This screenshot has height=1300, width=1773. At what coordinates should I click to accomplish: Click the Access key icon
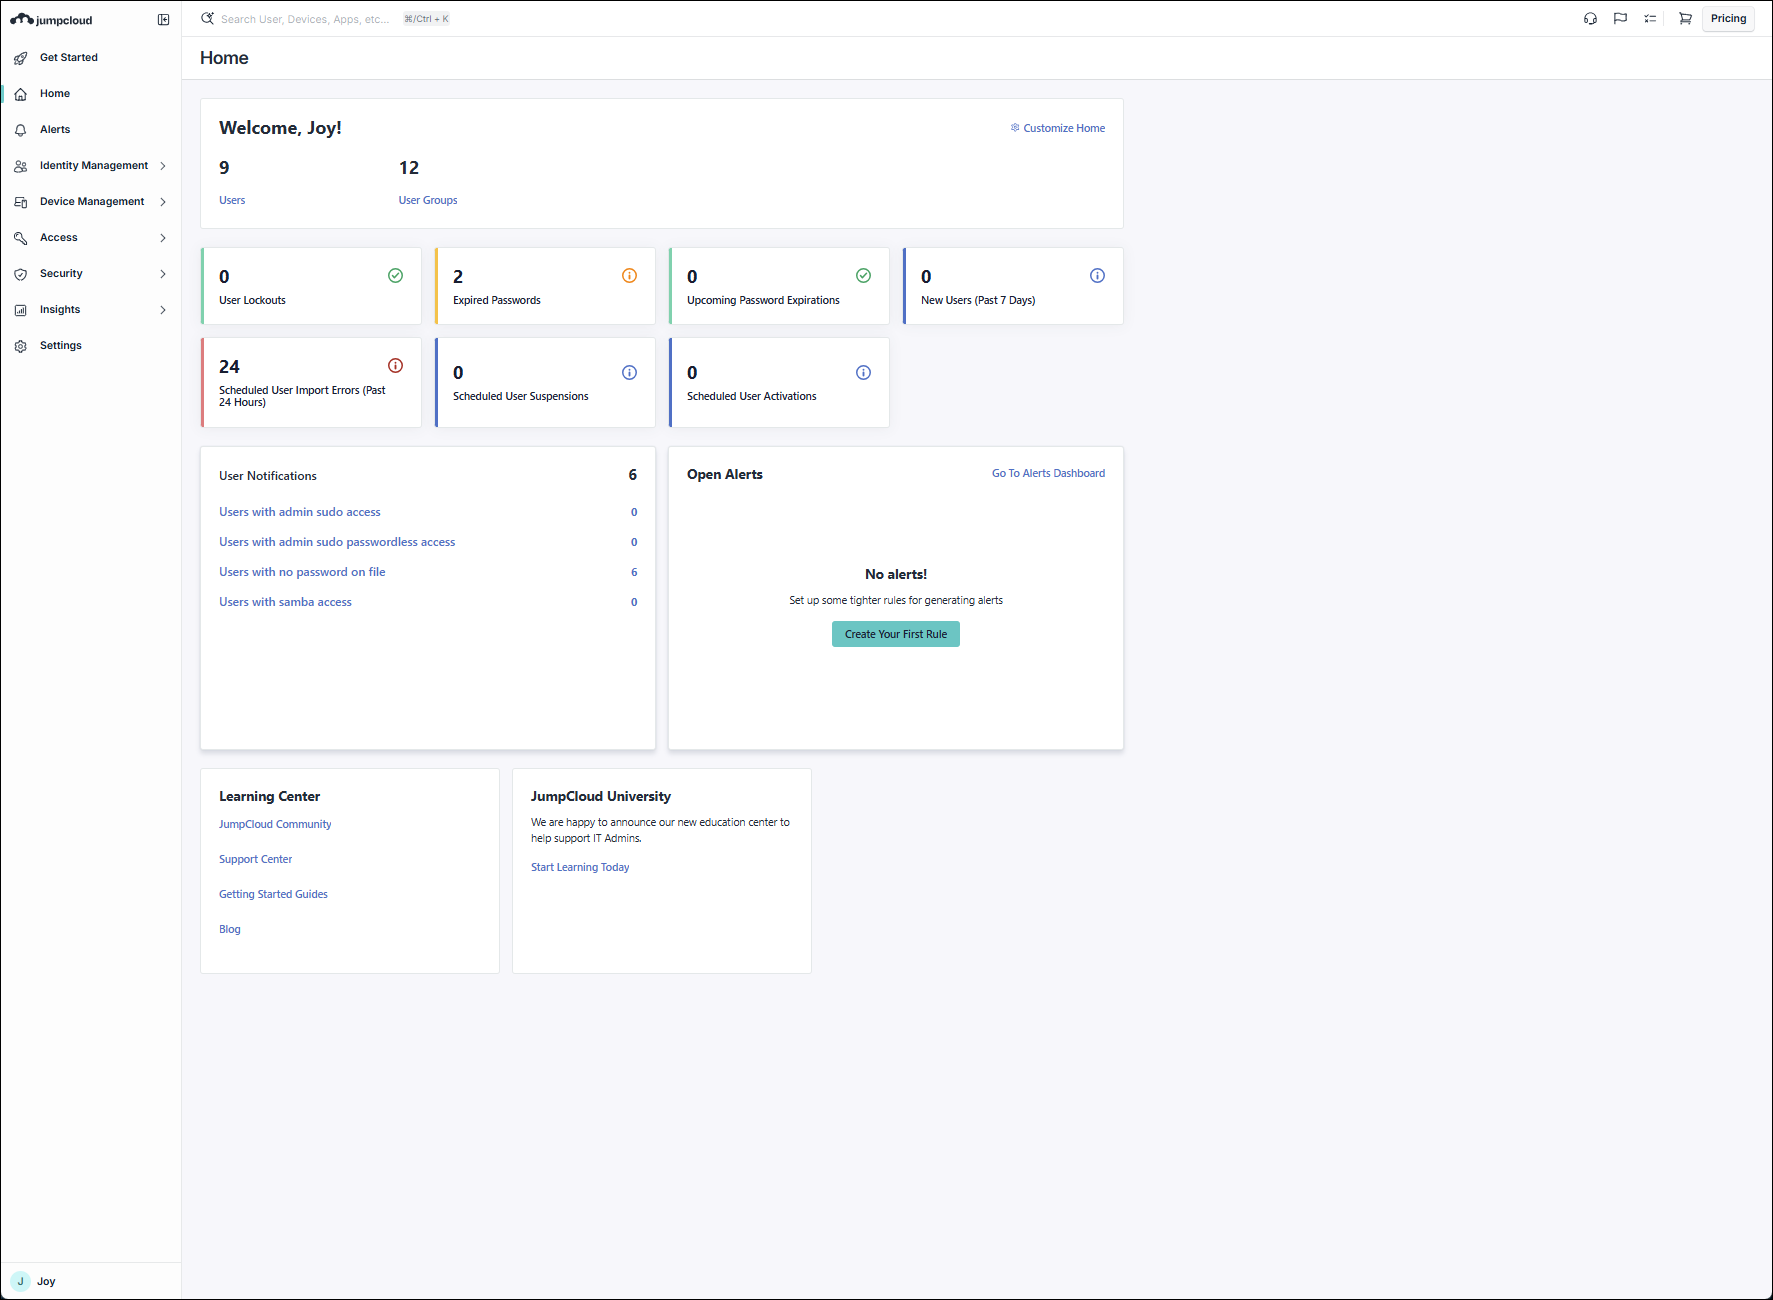20,238
